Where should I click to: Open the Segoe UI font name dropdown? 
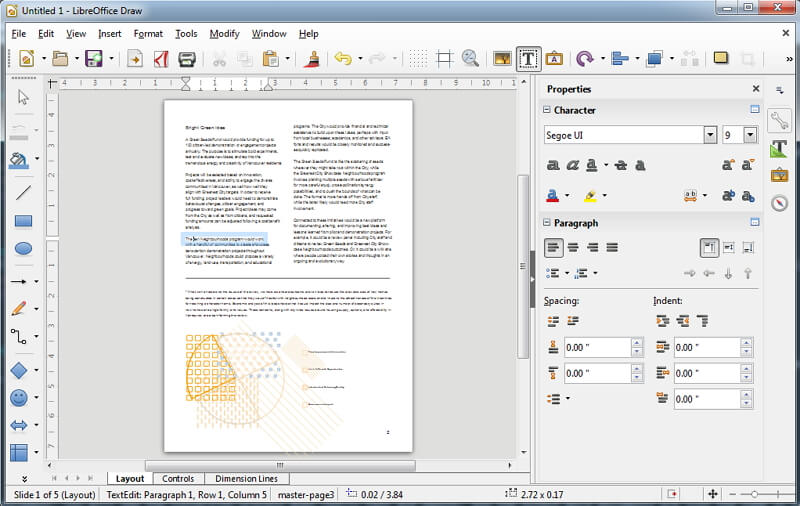710,135
